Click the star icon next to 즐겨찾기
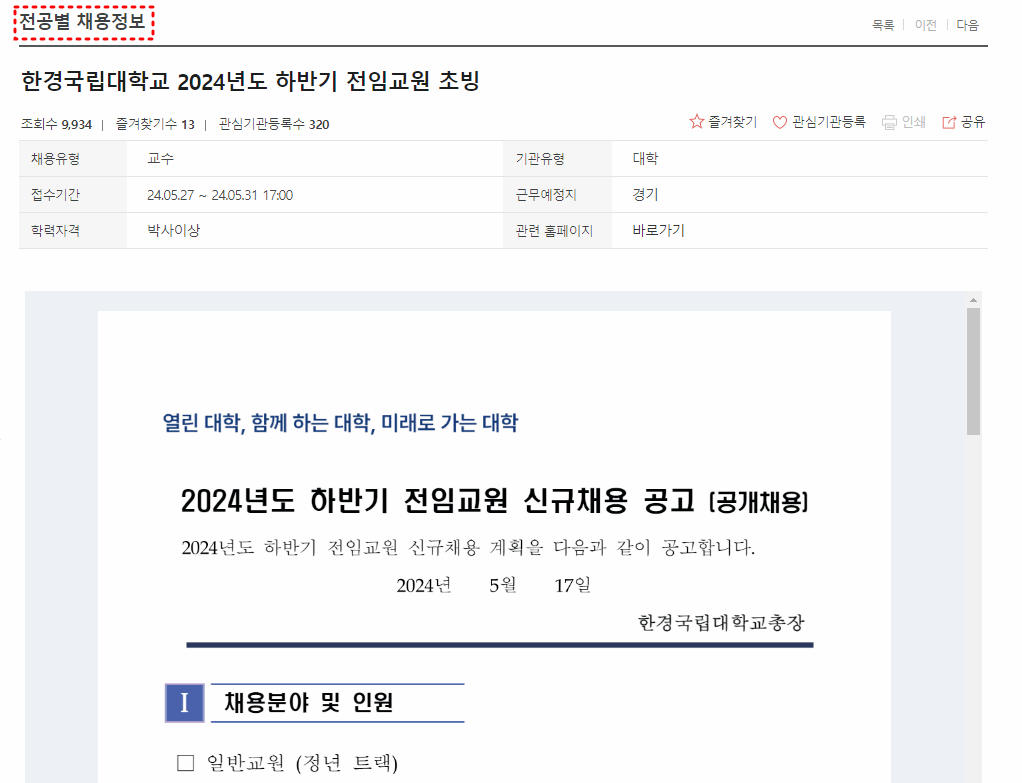 696,122
